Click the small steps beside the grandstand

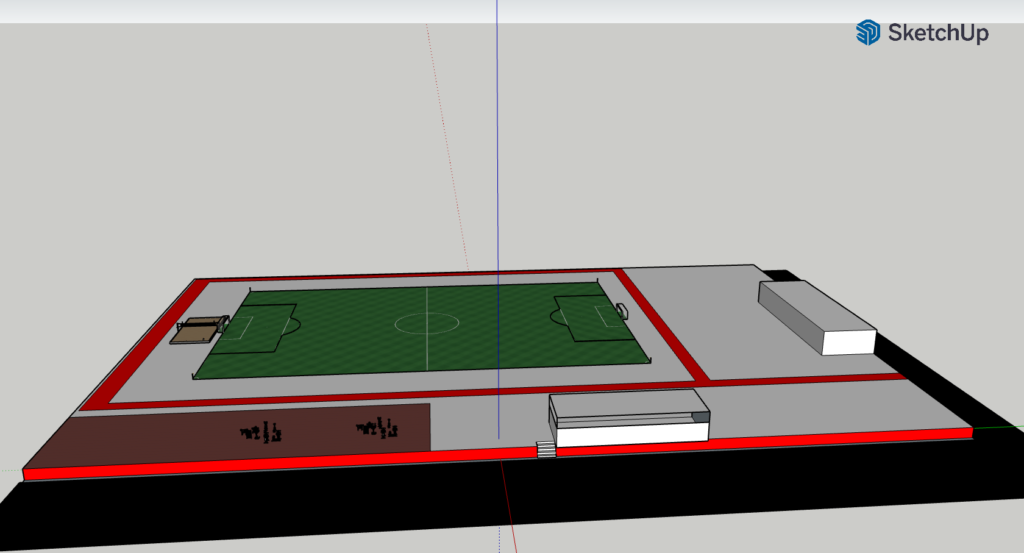(546, 449)
